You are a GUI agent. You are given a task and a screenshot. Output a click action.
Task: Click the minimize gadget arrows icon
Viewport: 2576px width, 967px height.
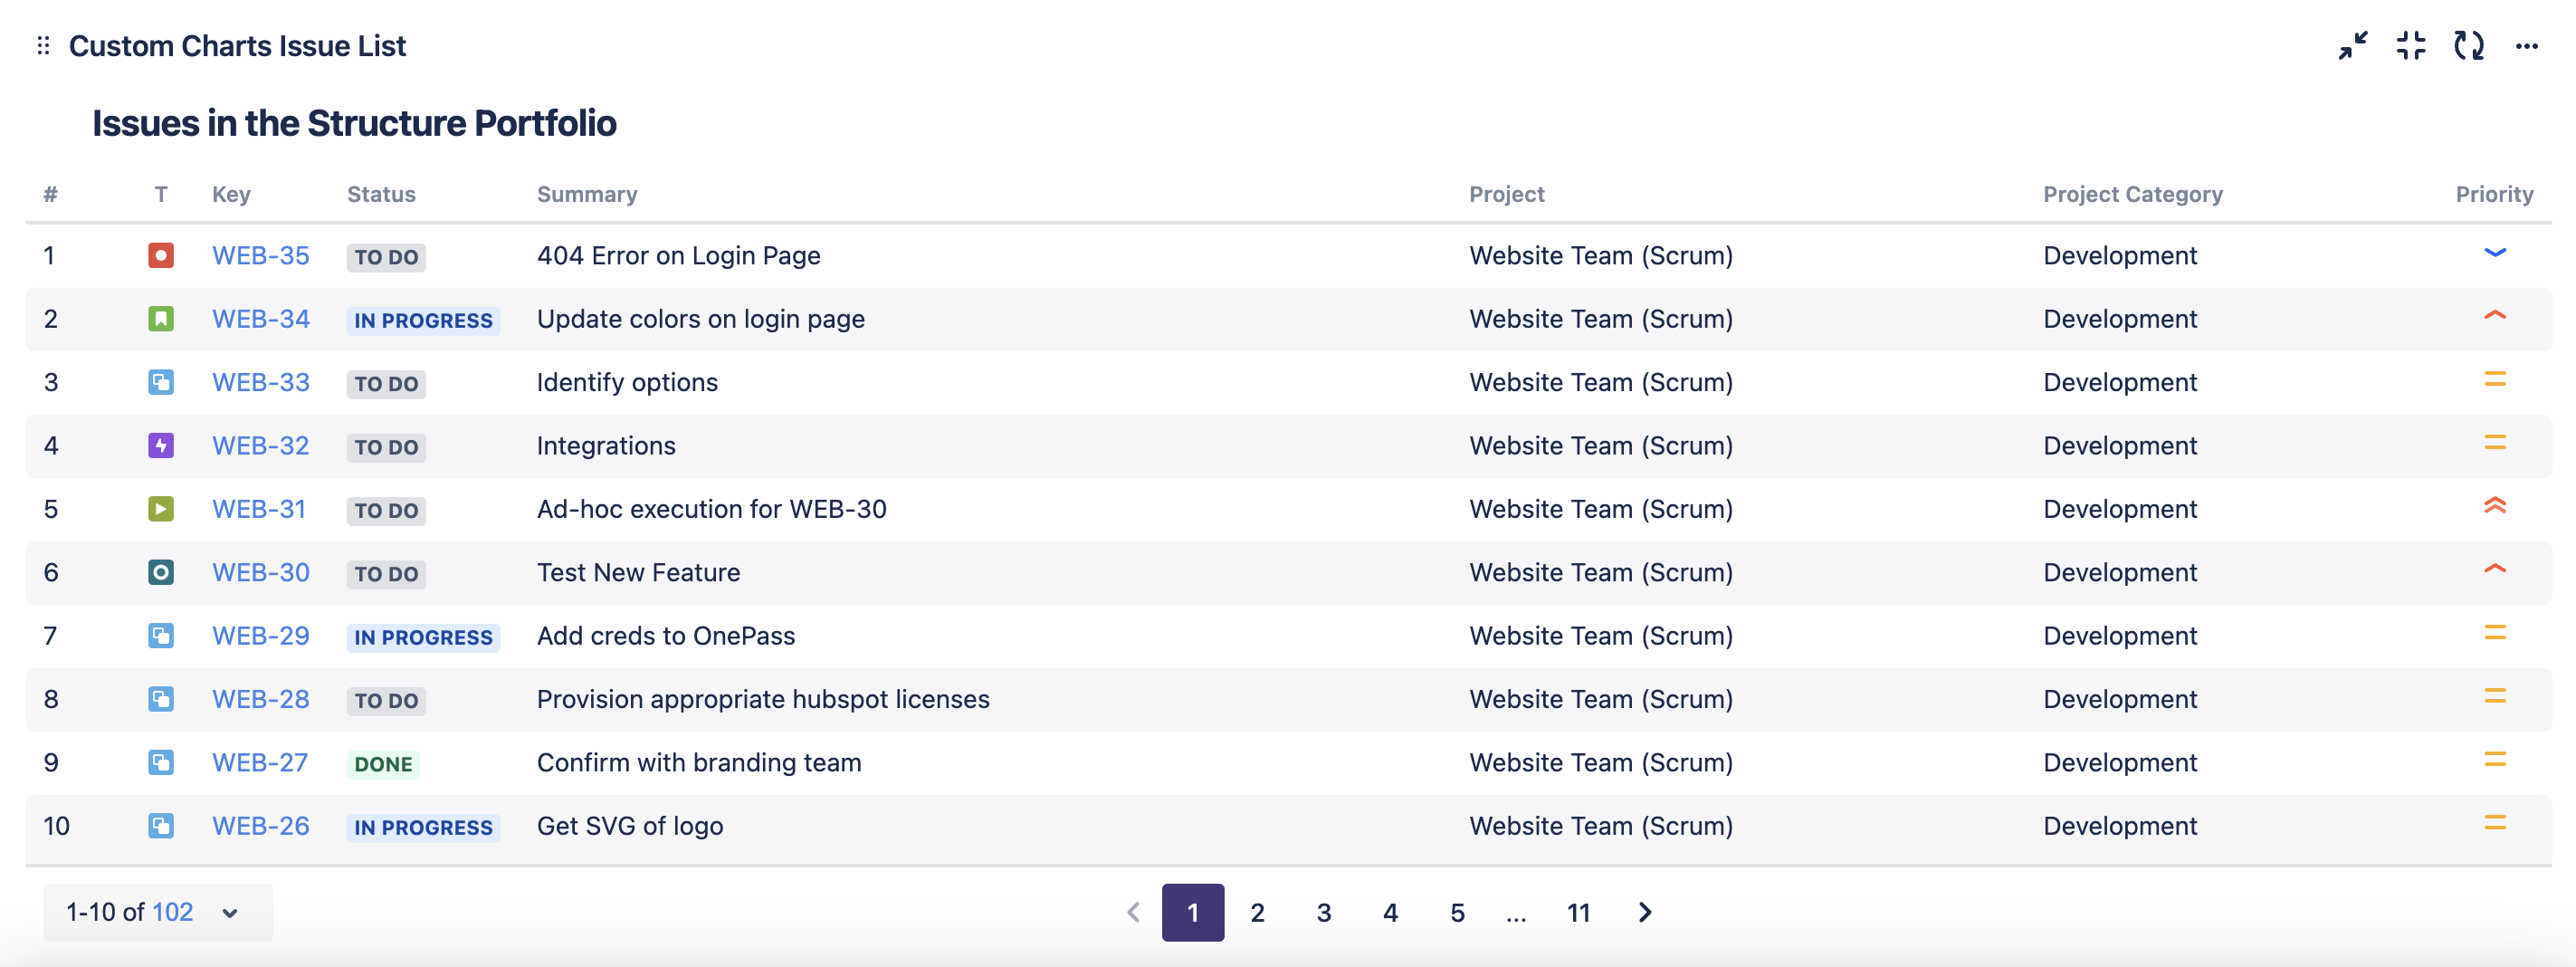pyautogui.click(x=2352, y=46)
